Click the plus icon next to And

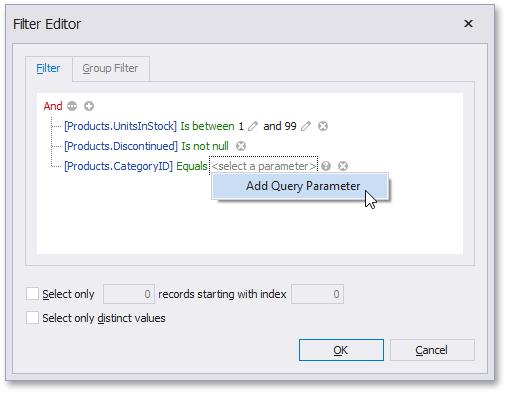coord(89,106)
